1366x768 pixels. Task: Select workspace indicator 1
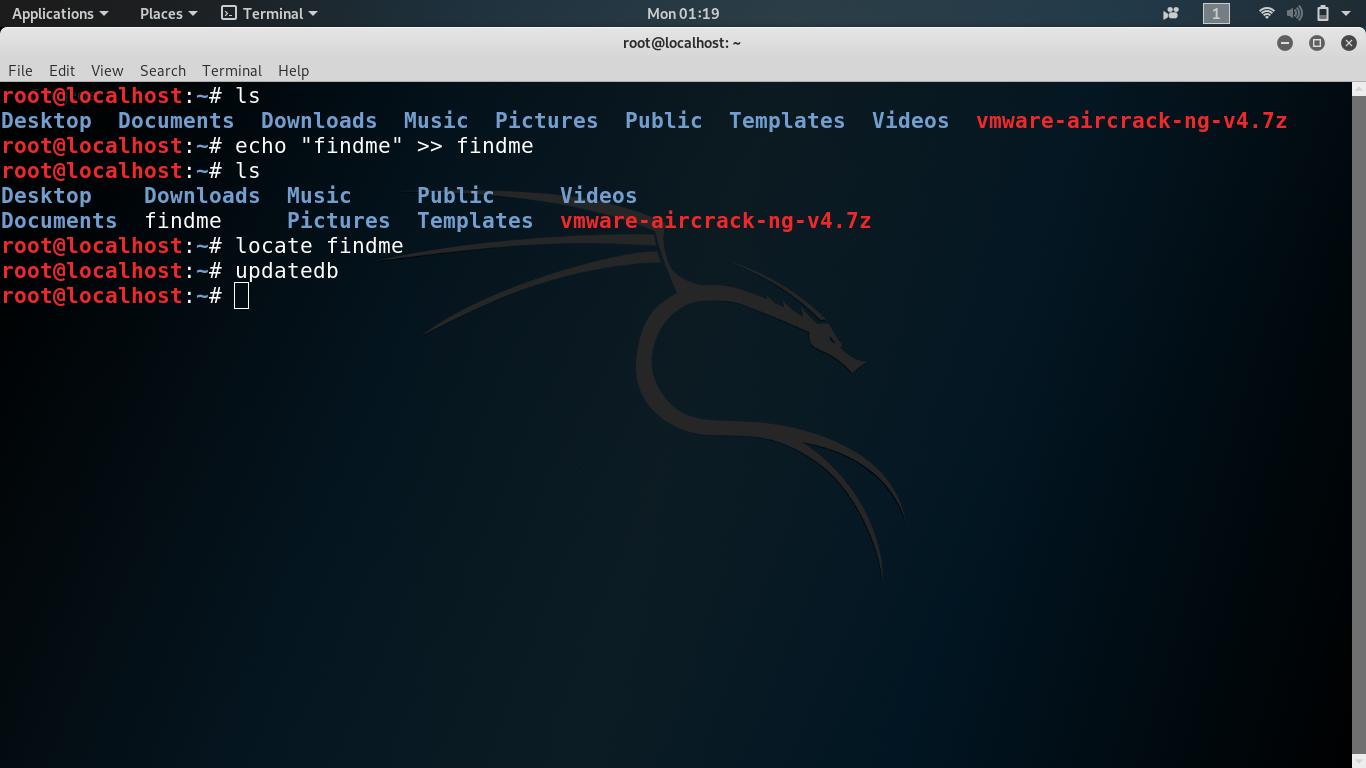click(1216, 13)
